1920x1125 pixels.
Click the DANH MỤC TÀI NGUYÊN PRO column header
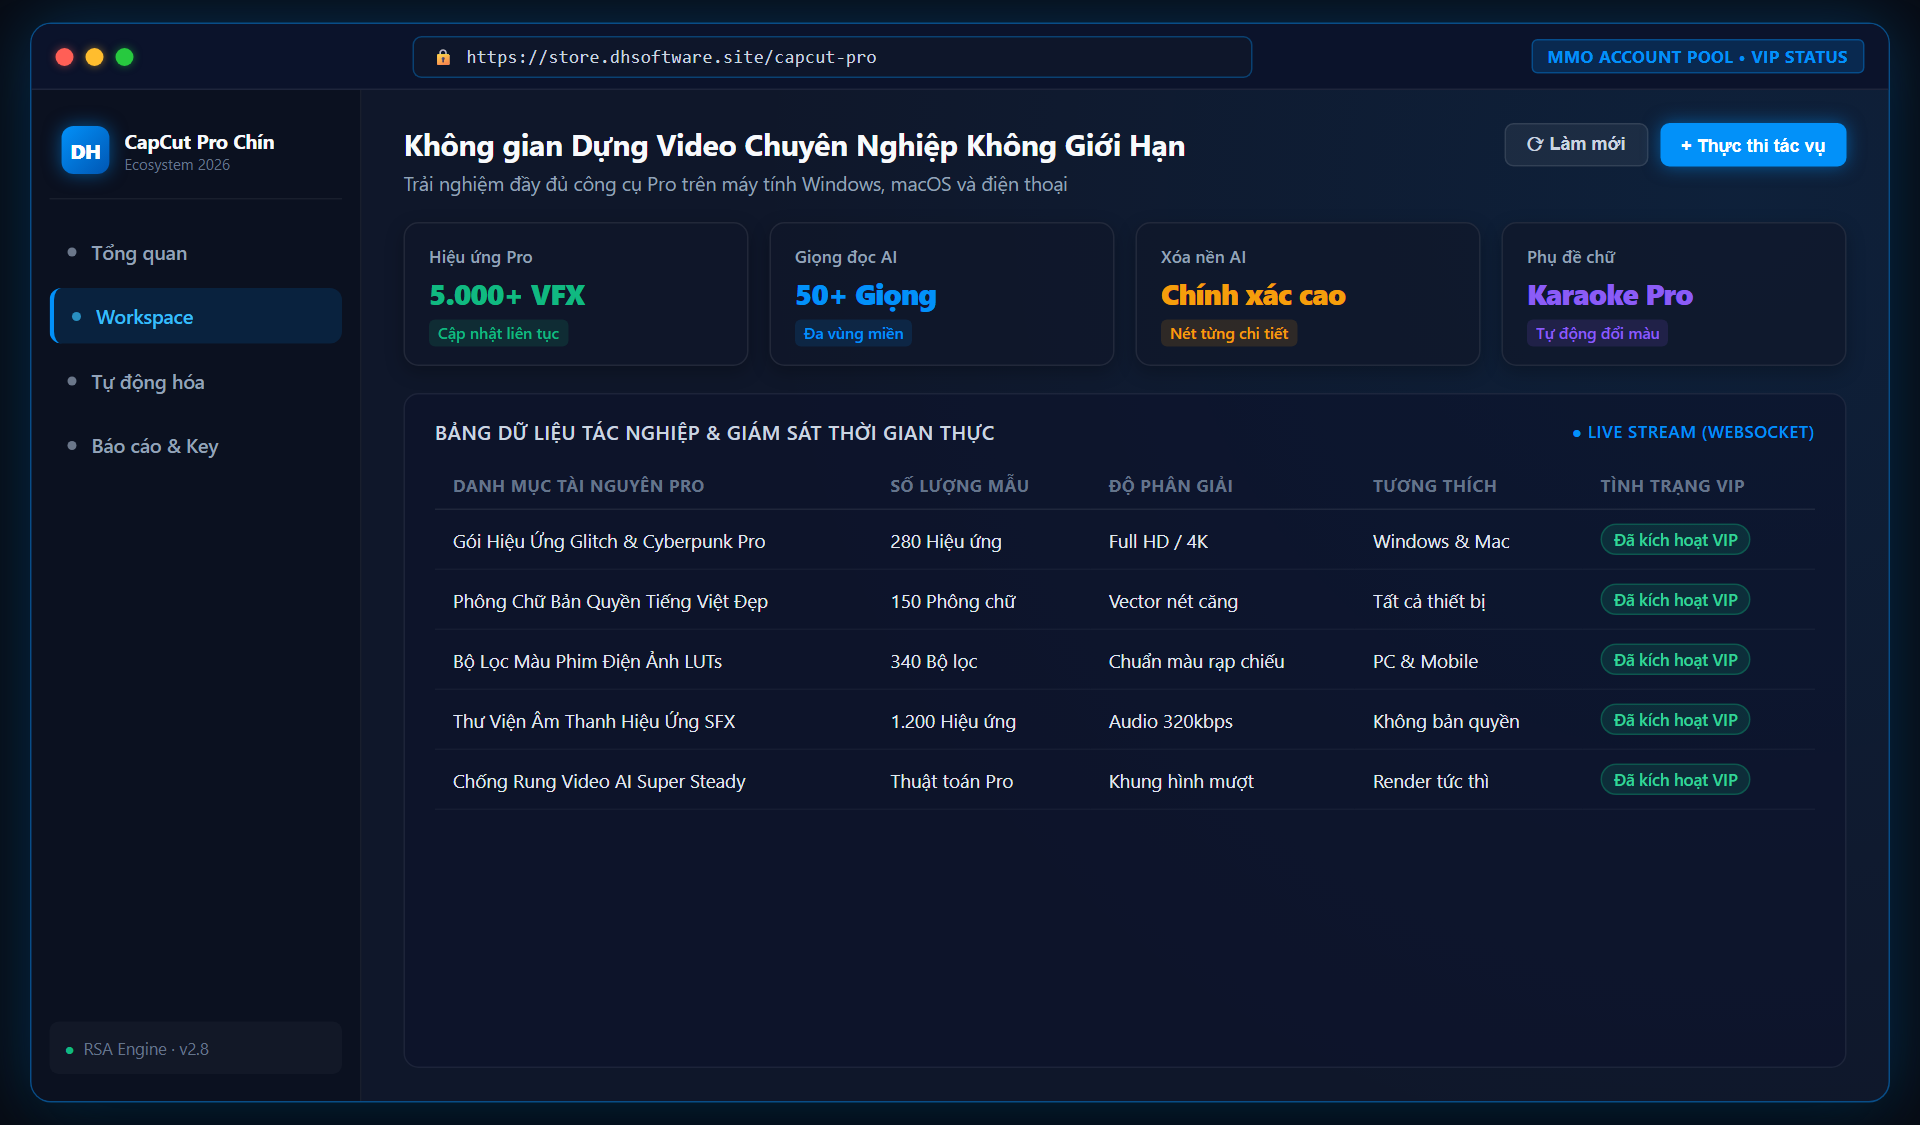[578, 486]
